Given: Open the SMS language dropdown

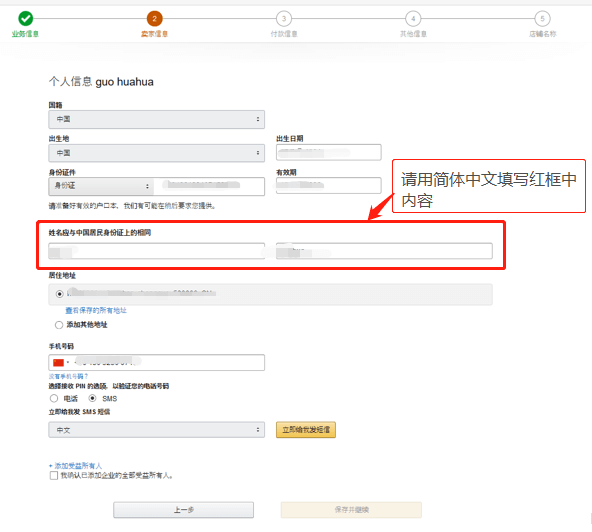Looking at the screenshot, I should (156, 430).
